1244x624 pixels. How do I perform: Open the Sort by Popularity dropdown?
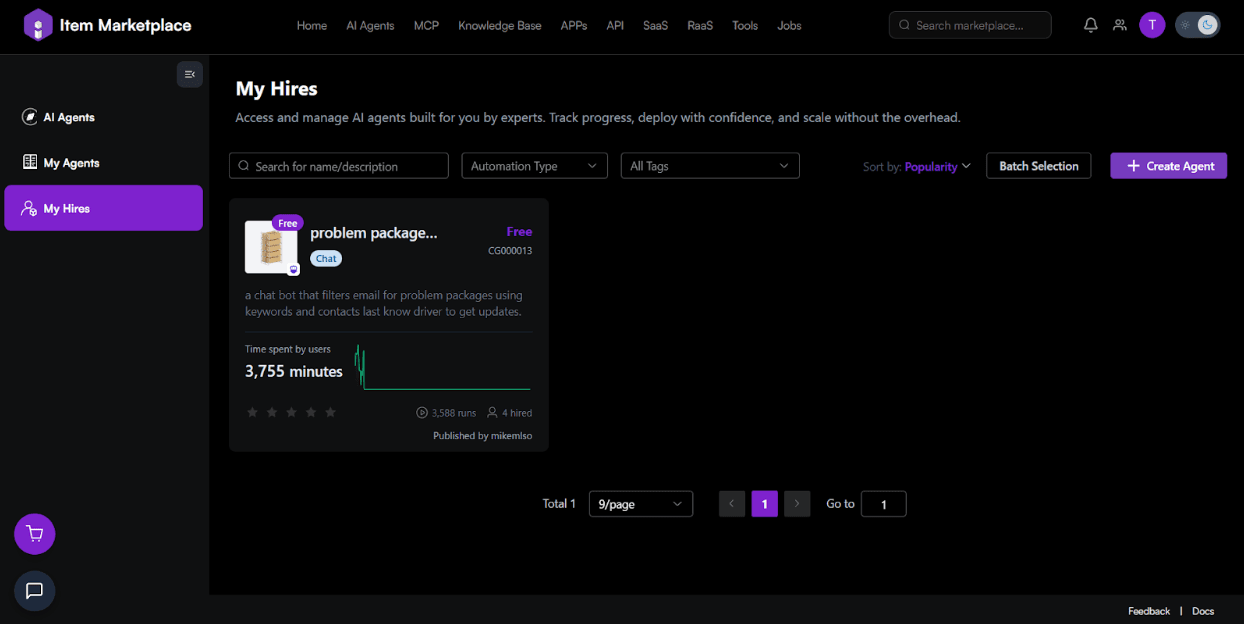point(937,167)
